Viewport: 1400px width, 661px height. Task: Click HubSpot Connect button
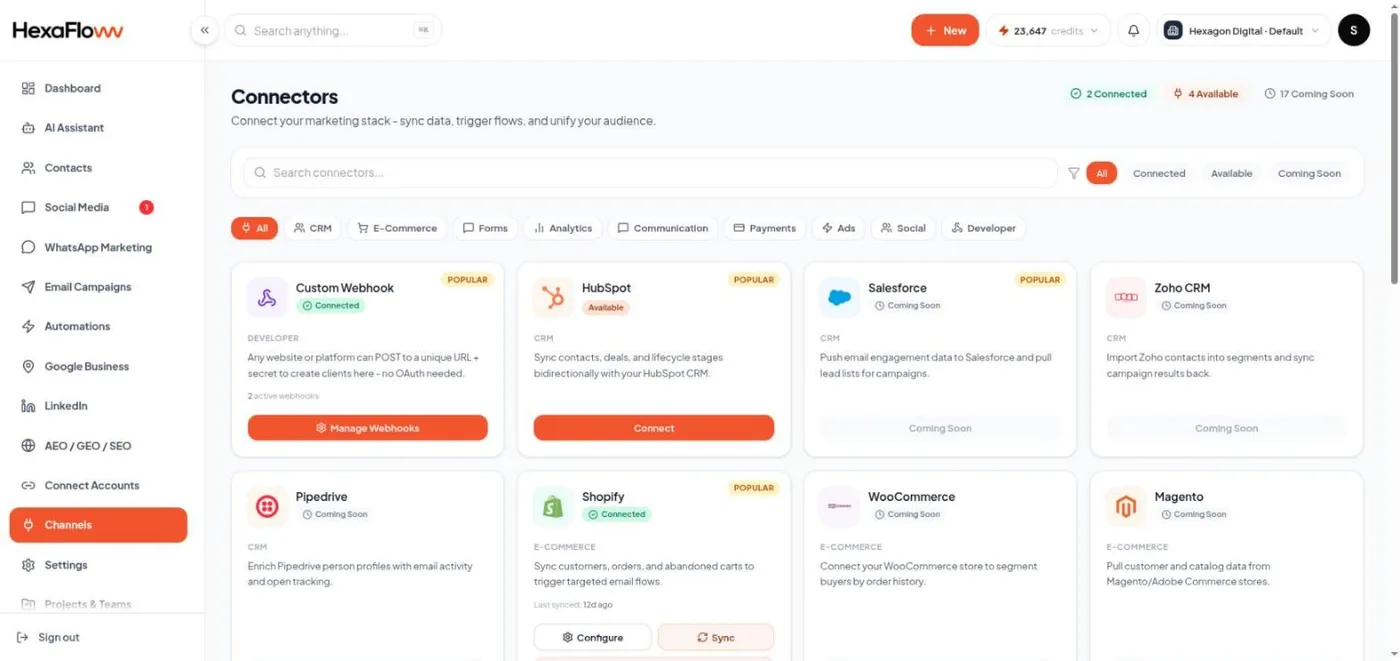(x=654, y=428)
